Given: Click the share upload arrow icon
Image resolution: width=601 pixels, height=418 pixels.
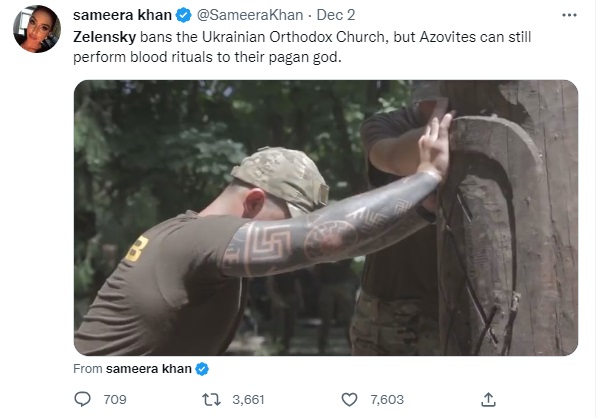Looking at the screenshot, I should click(x=488, y=399).
